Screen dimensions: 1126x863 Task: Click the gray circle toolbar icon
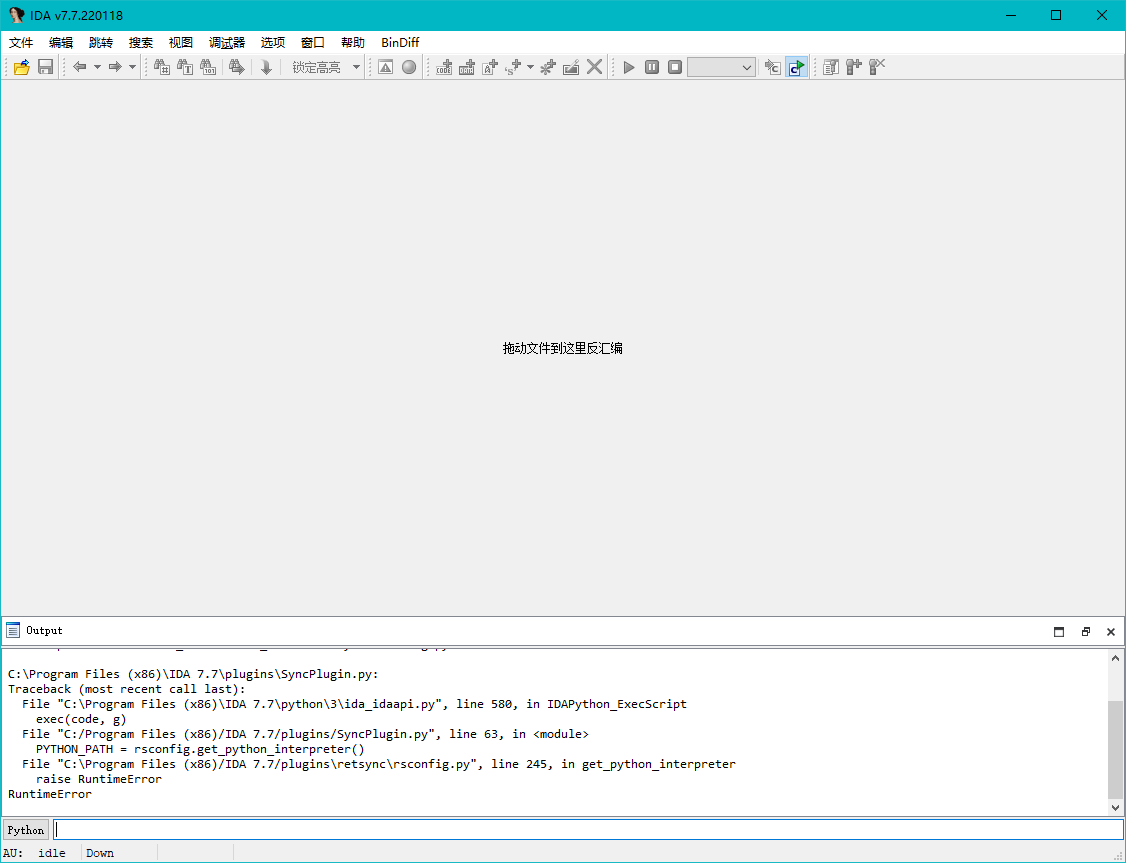click(x=409, y=67)
